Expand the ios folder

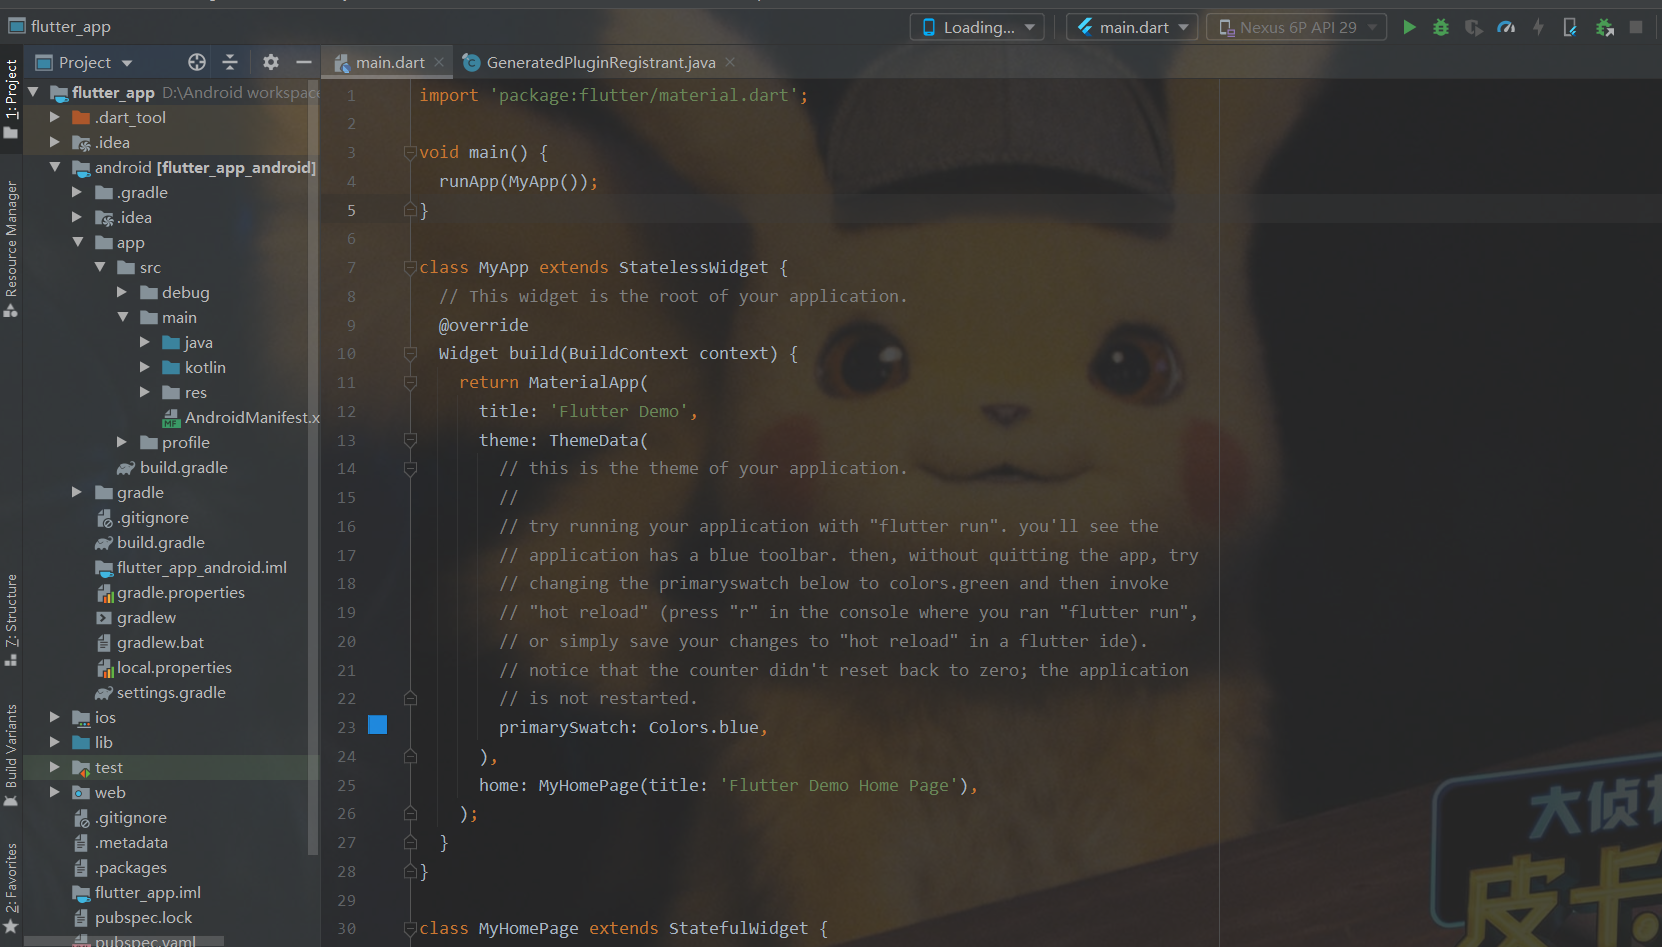point(56,717)
